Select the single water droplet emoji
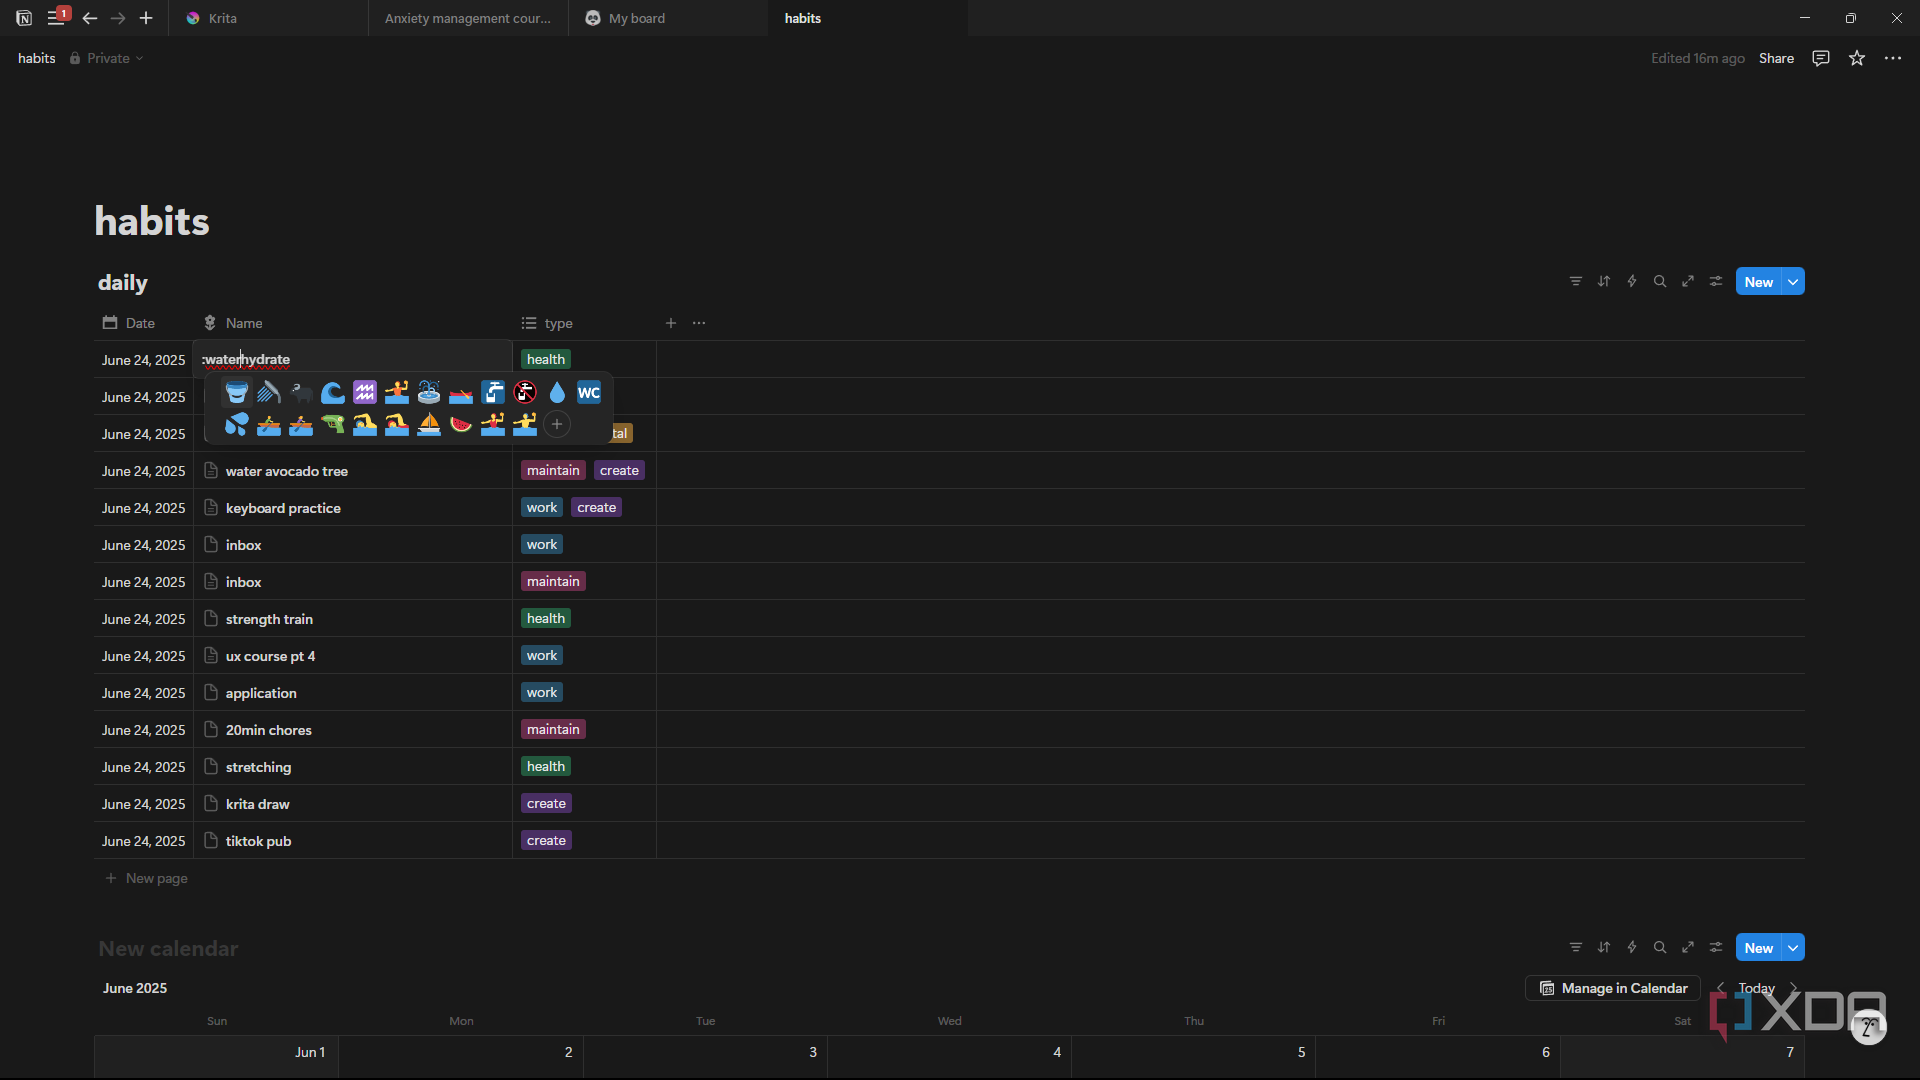The image size is (1920, 1080). [x=557, y=392]
